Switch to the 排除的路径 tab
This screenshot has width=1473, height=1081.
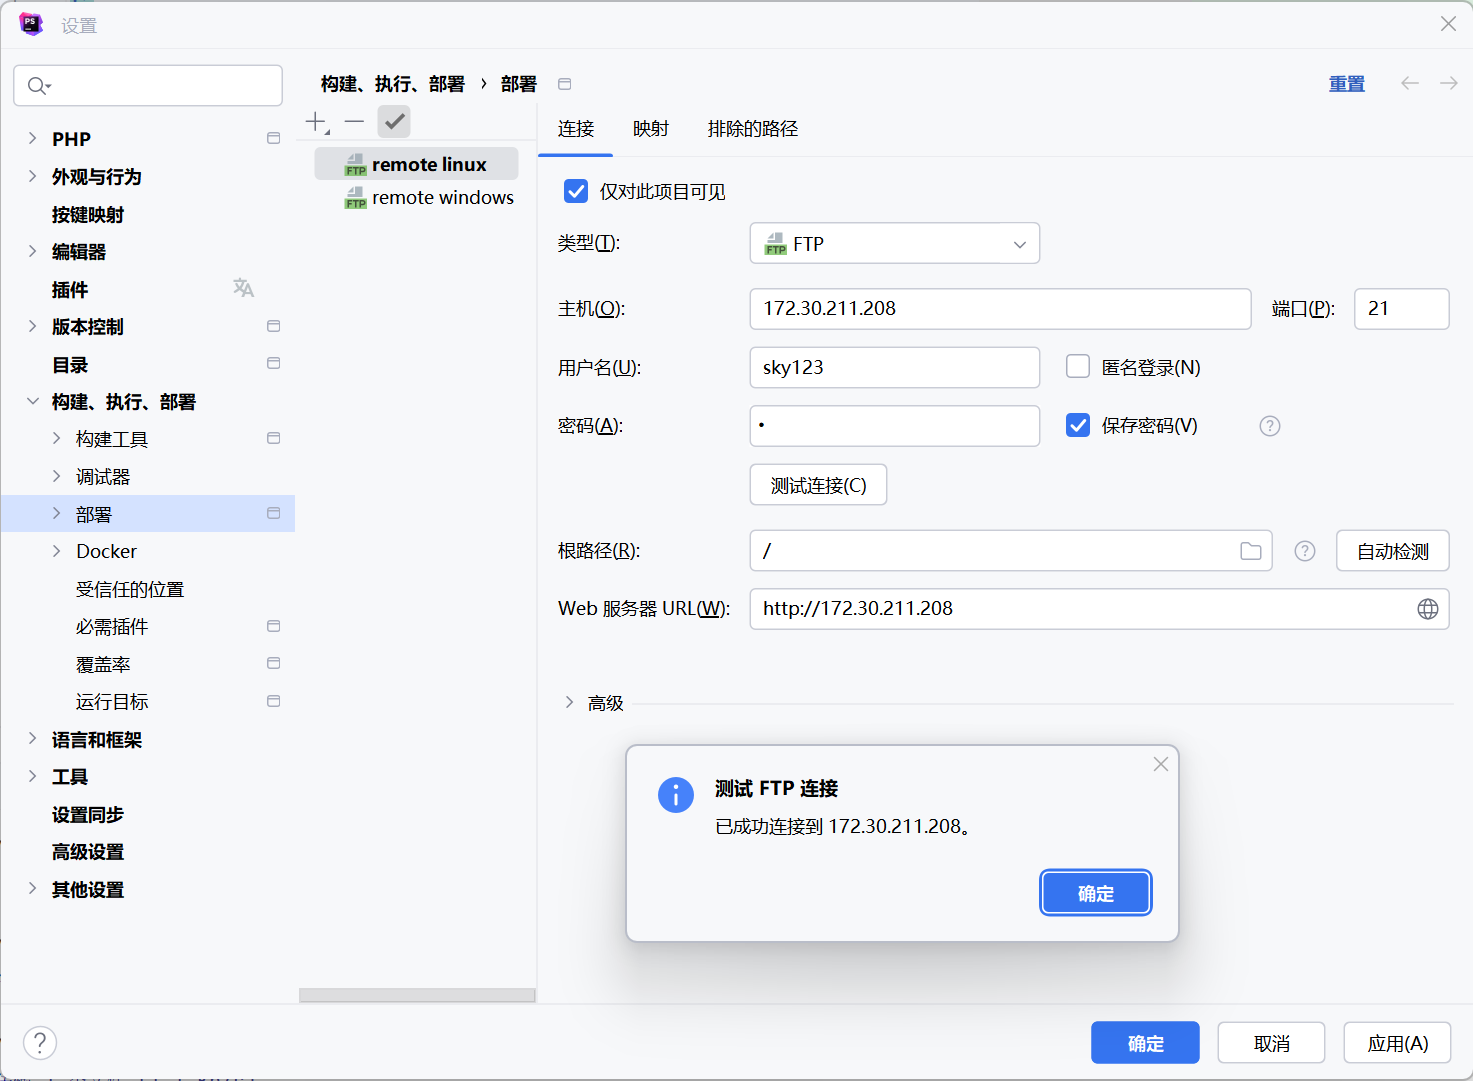tap(752, 129)
